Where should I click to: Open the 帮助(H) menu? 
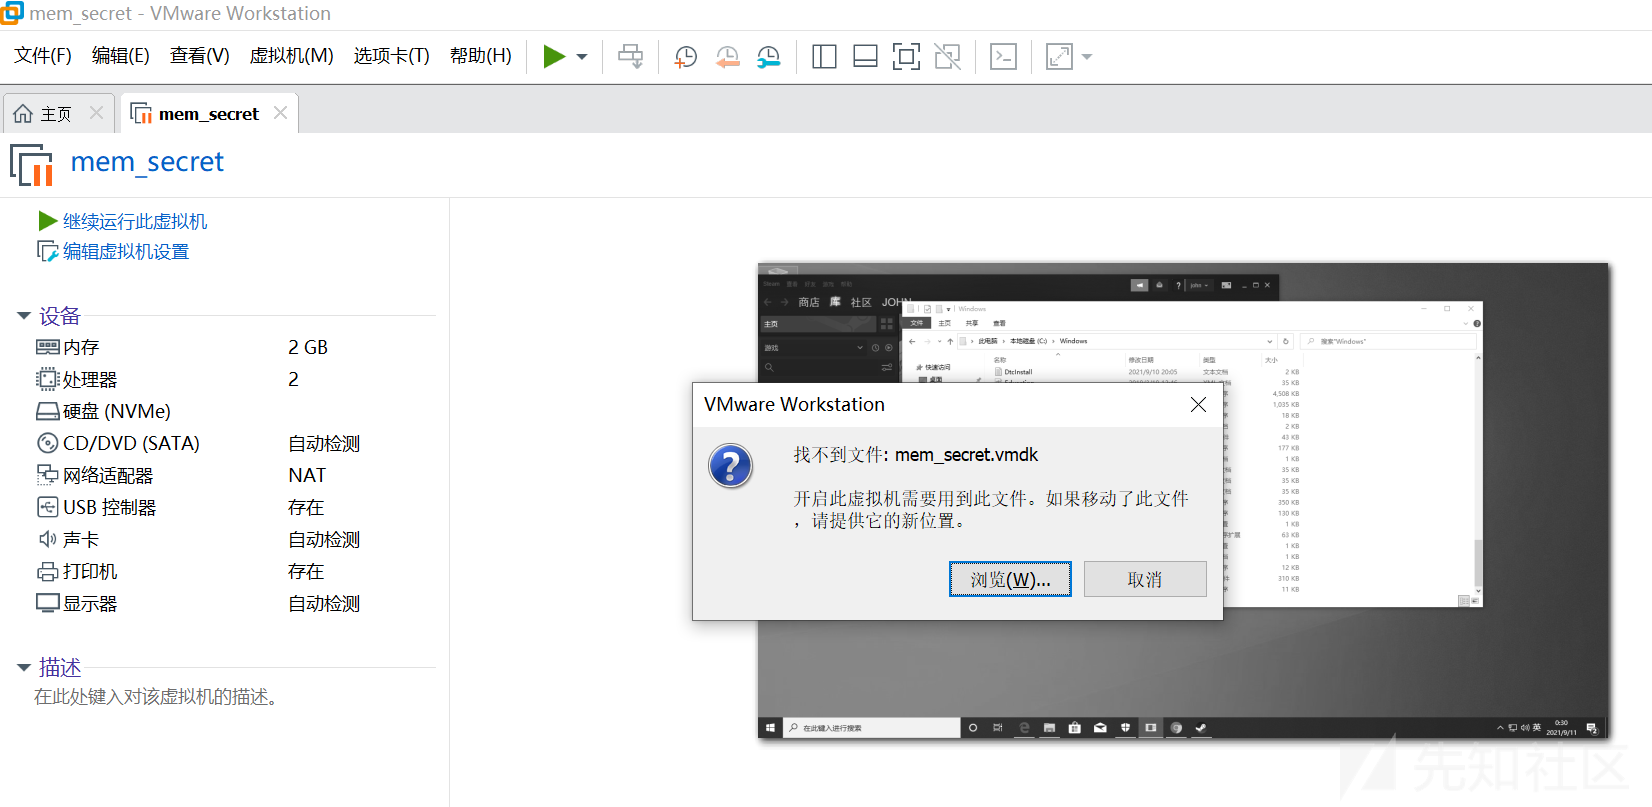[x=481, y=56]
